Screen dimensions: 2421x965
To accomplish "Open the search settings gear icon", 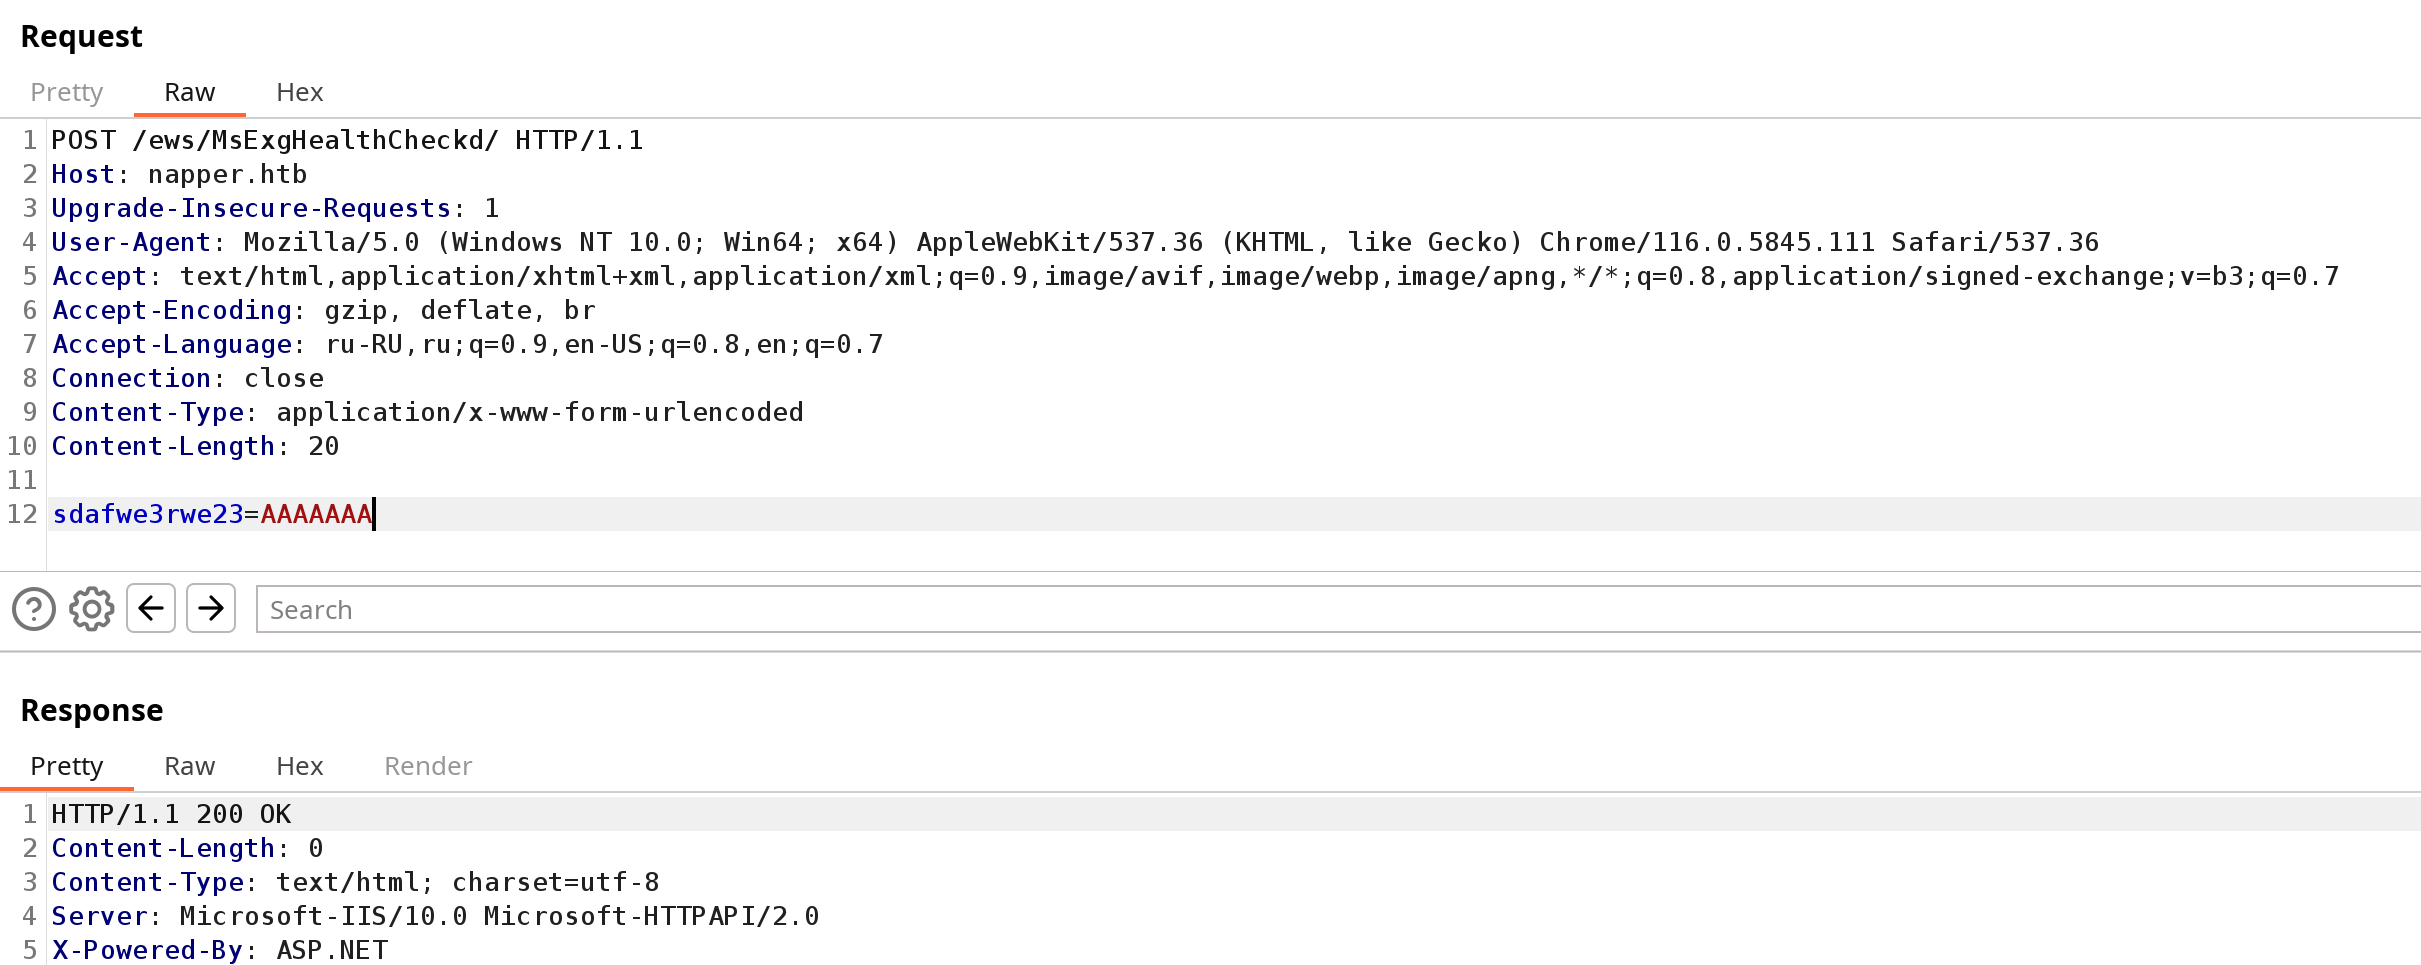I will tap(92, 608).
